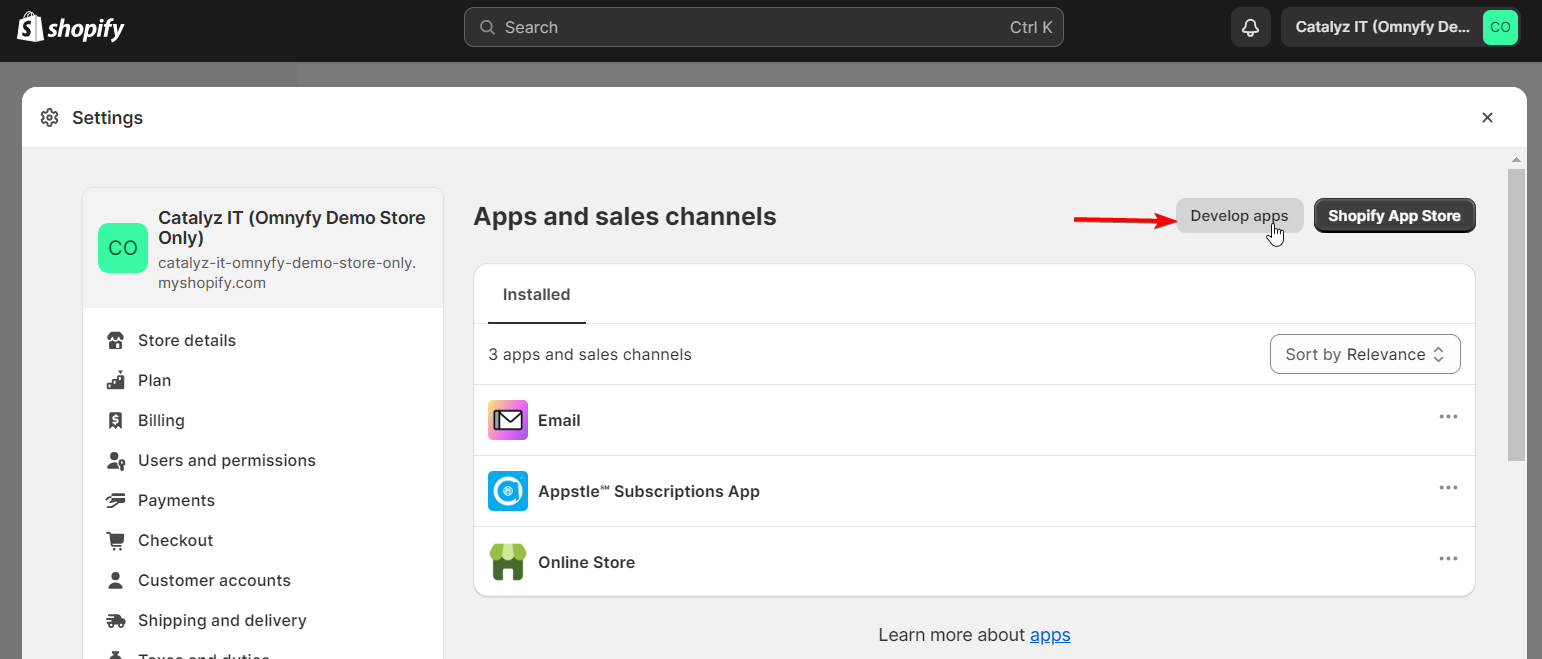Click the Store details storefront icon

click(x=116, y=340)
